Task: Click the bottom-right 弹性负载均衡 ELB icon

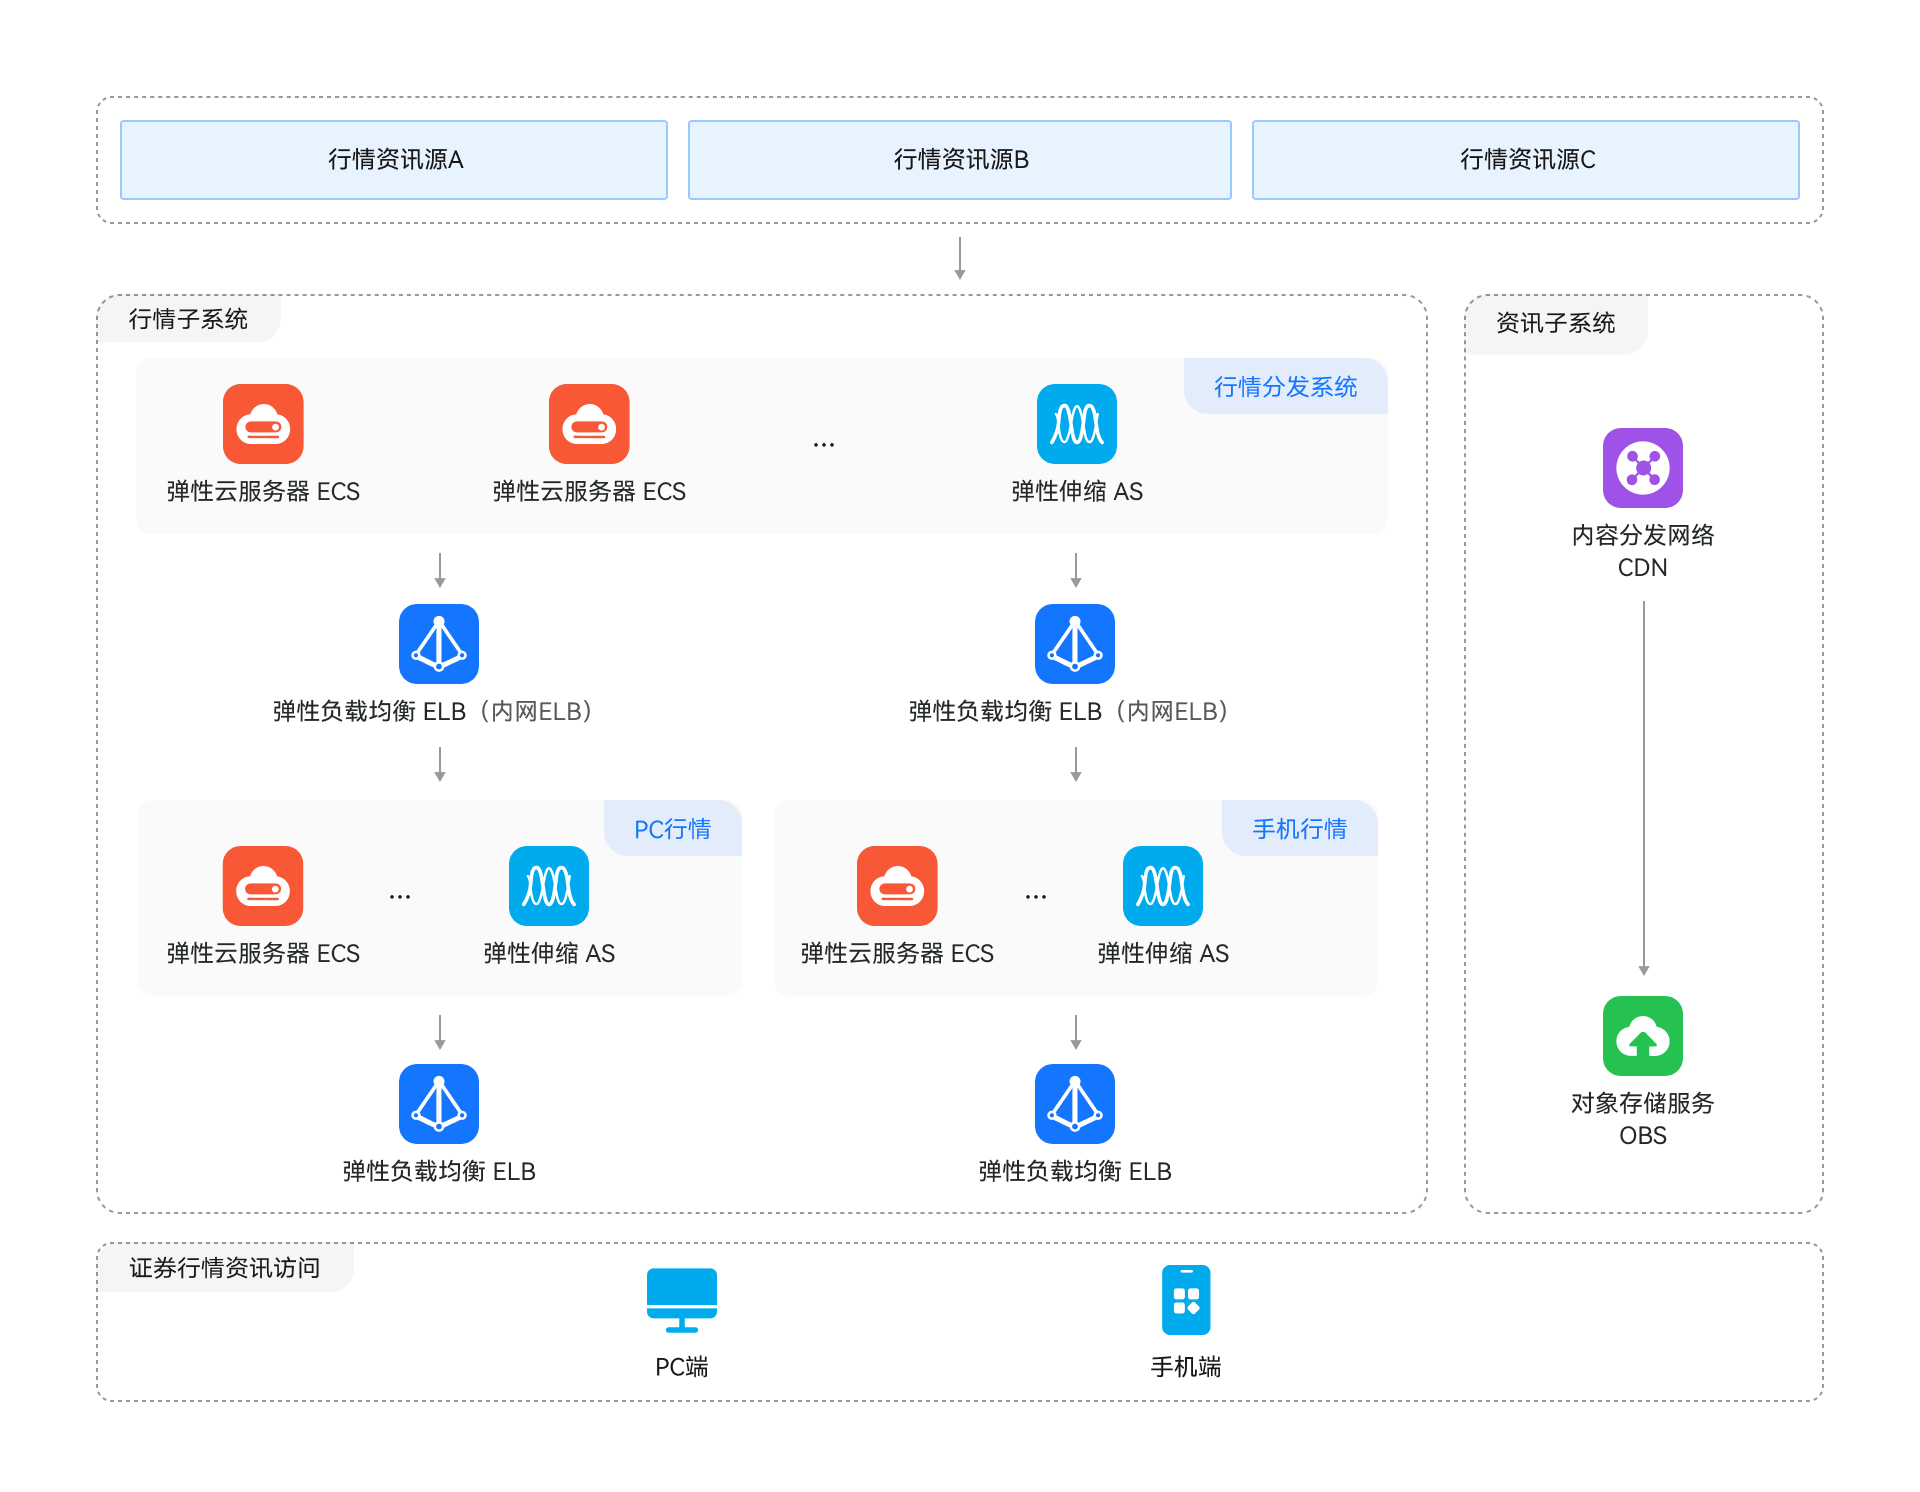Action: [1074, 1104]
